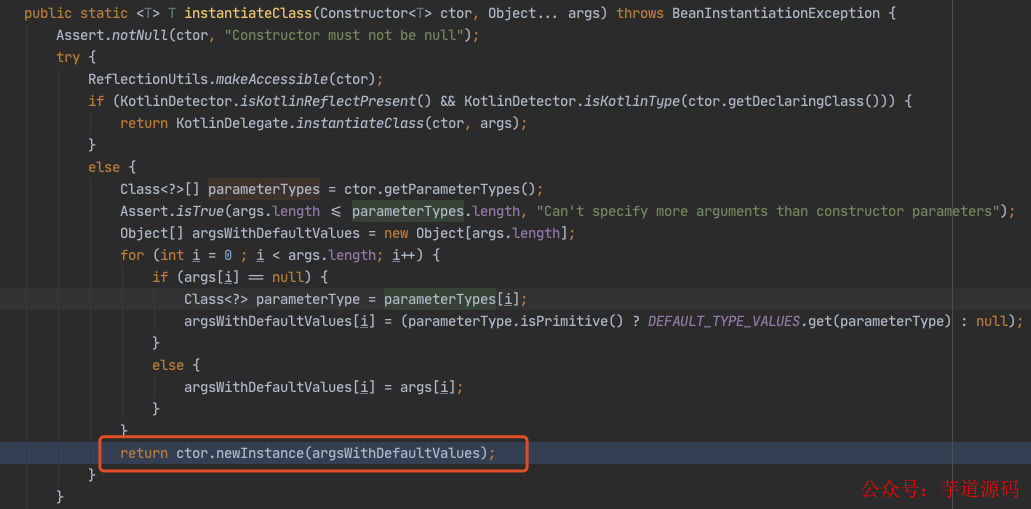Click the 'public' keyword in the method signature
The image size is (1031, 509).
coord(48,13)
